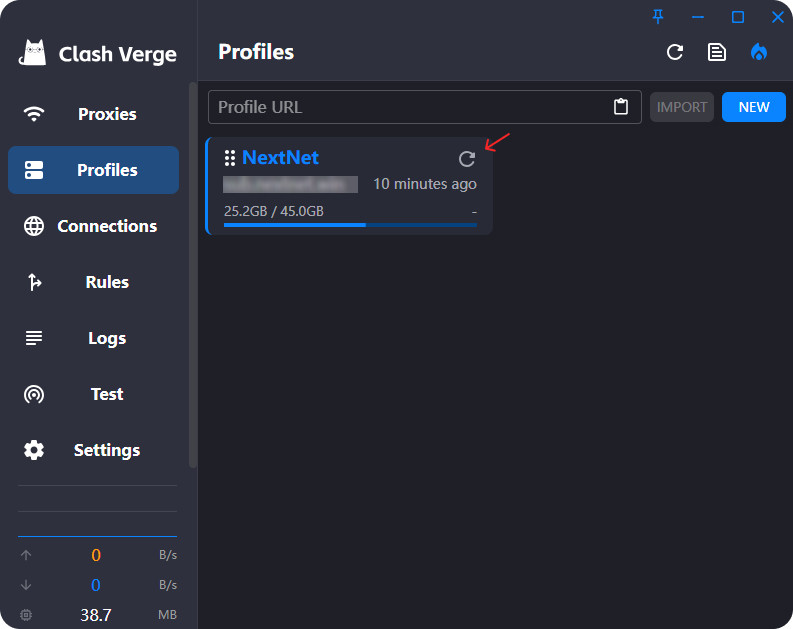
Task: Go to the Rules page
Action: 93,282
